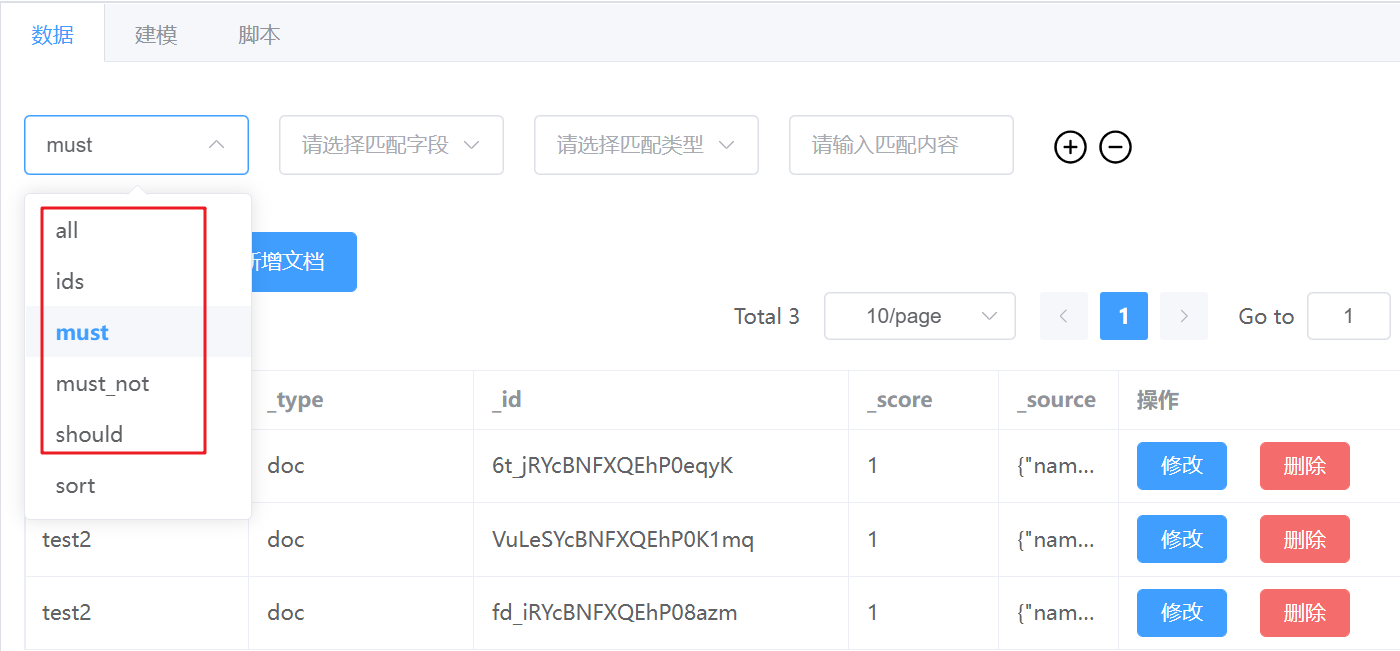The image size is (1400, 651).
Task: Click the previous page arrow icon
Action: click(x=1063, y=315)
